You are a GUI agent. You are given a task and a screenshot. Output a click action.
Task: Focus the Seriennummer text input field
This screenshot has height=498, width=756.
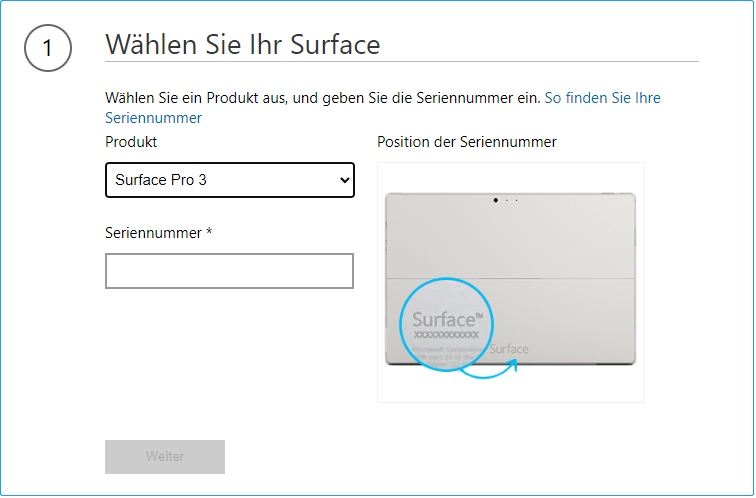click(x=229, y=271)
